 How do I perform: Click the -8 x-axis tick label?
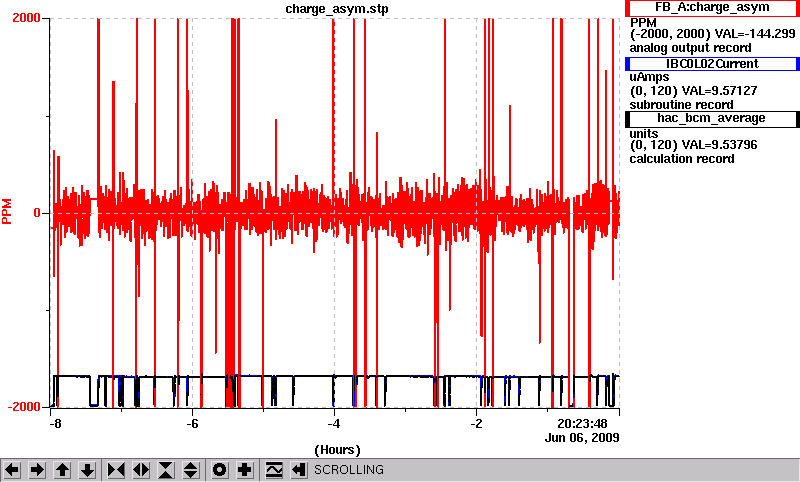(x=56, y=424)
